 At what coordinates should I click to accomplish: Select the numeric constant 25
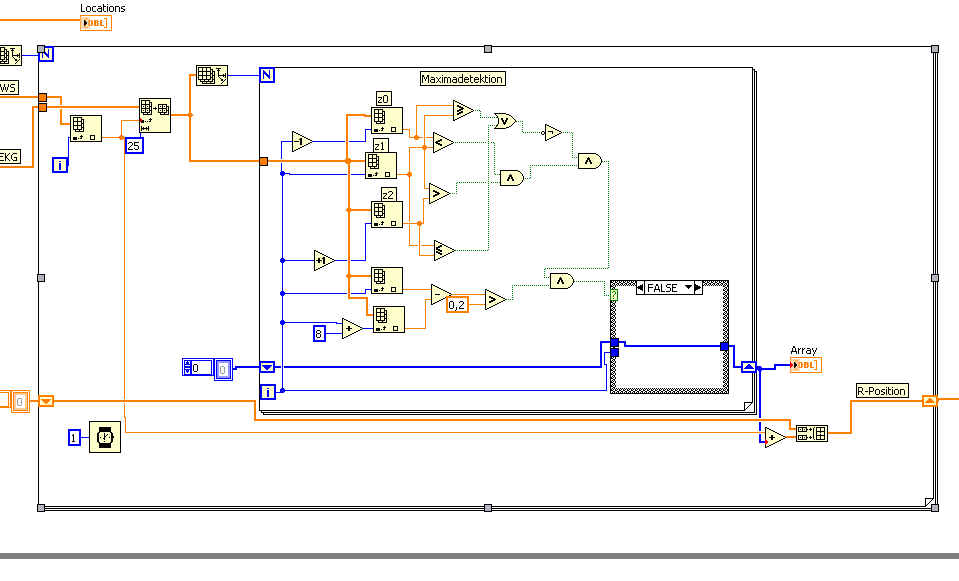coord(134,146)
